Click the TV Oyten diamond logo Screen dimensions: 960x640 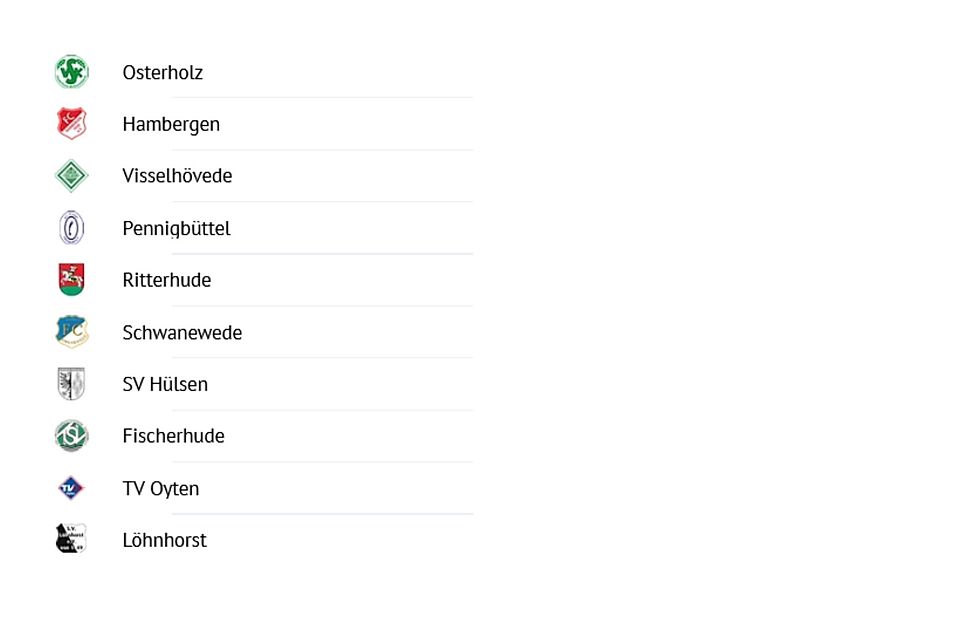tap(71, 488)
